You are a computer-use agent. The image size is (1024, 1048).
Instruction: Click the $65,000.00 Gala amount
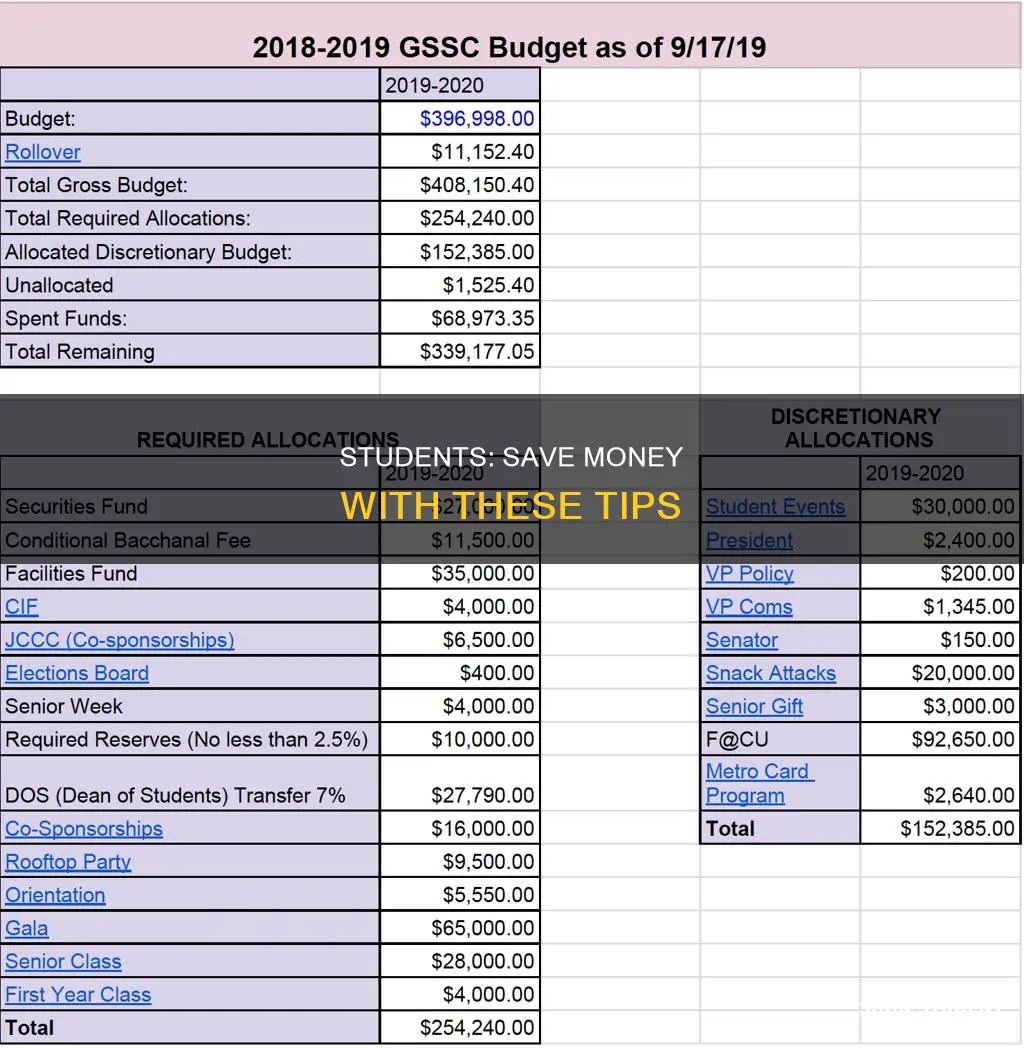pos(460,928)
